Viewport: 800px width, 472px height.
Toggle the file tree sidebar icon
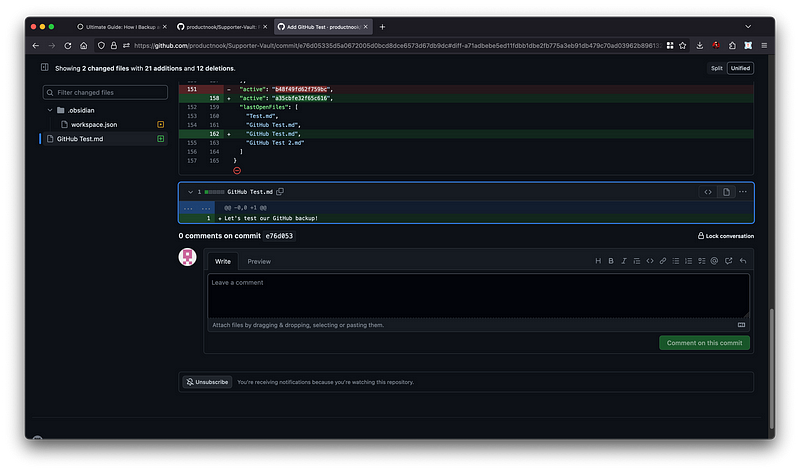[x=45, y=67]
